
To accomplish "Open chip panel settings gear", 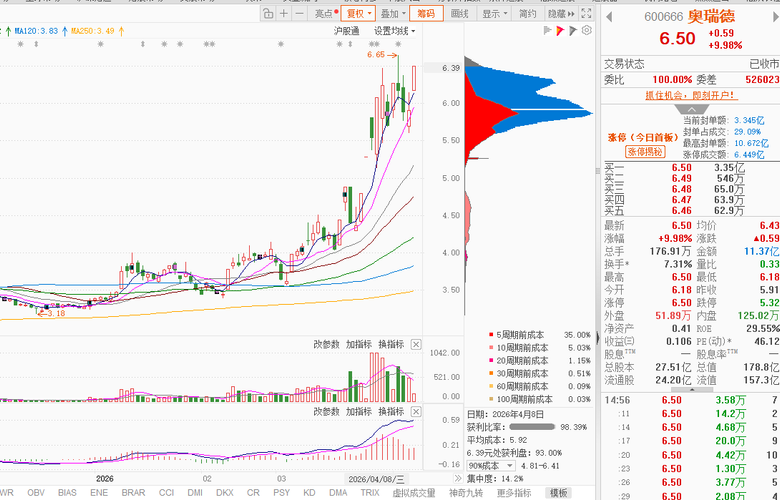I will pyautogui.click(x=586, y=30).
